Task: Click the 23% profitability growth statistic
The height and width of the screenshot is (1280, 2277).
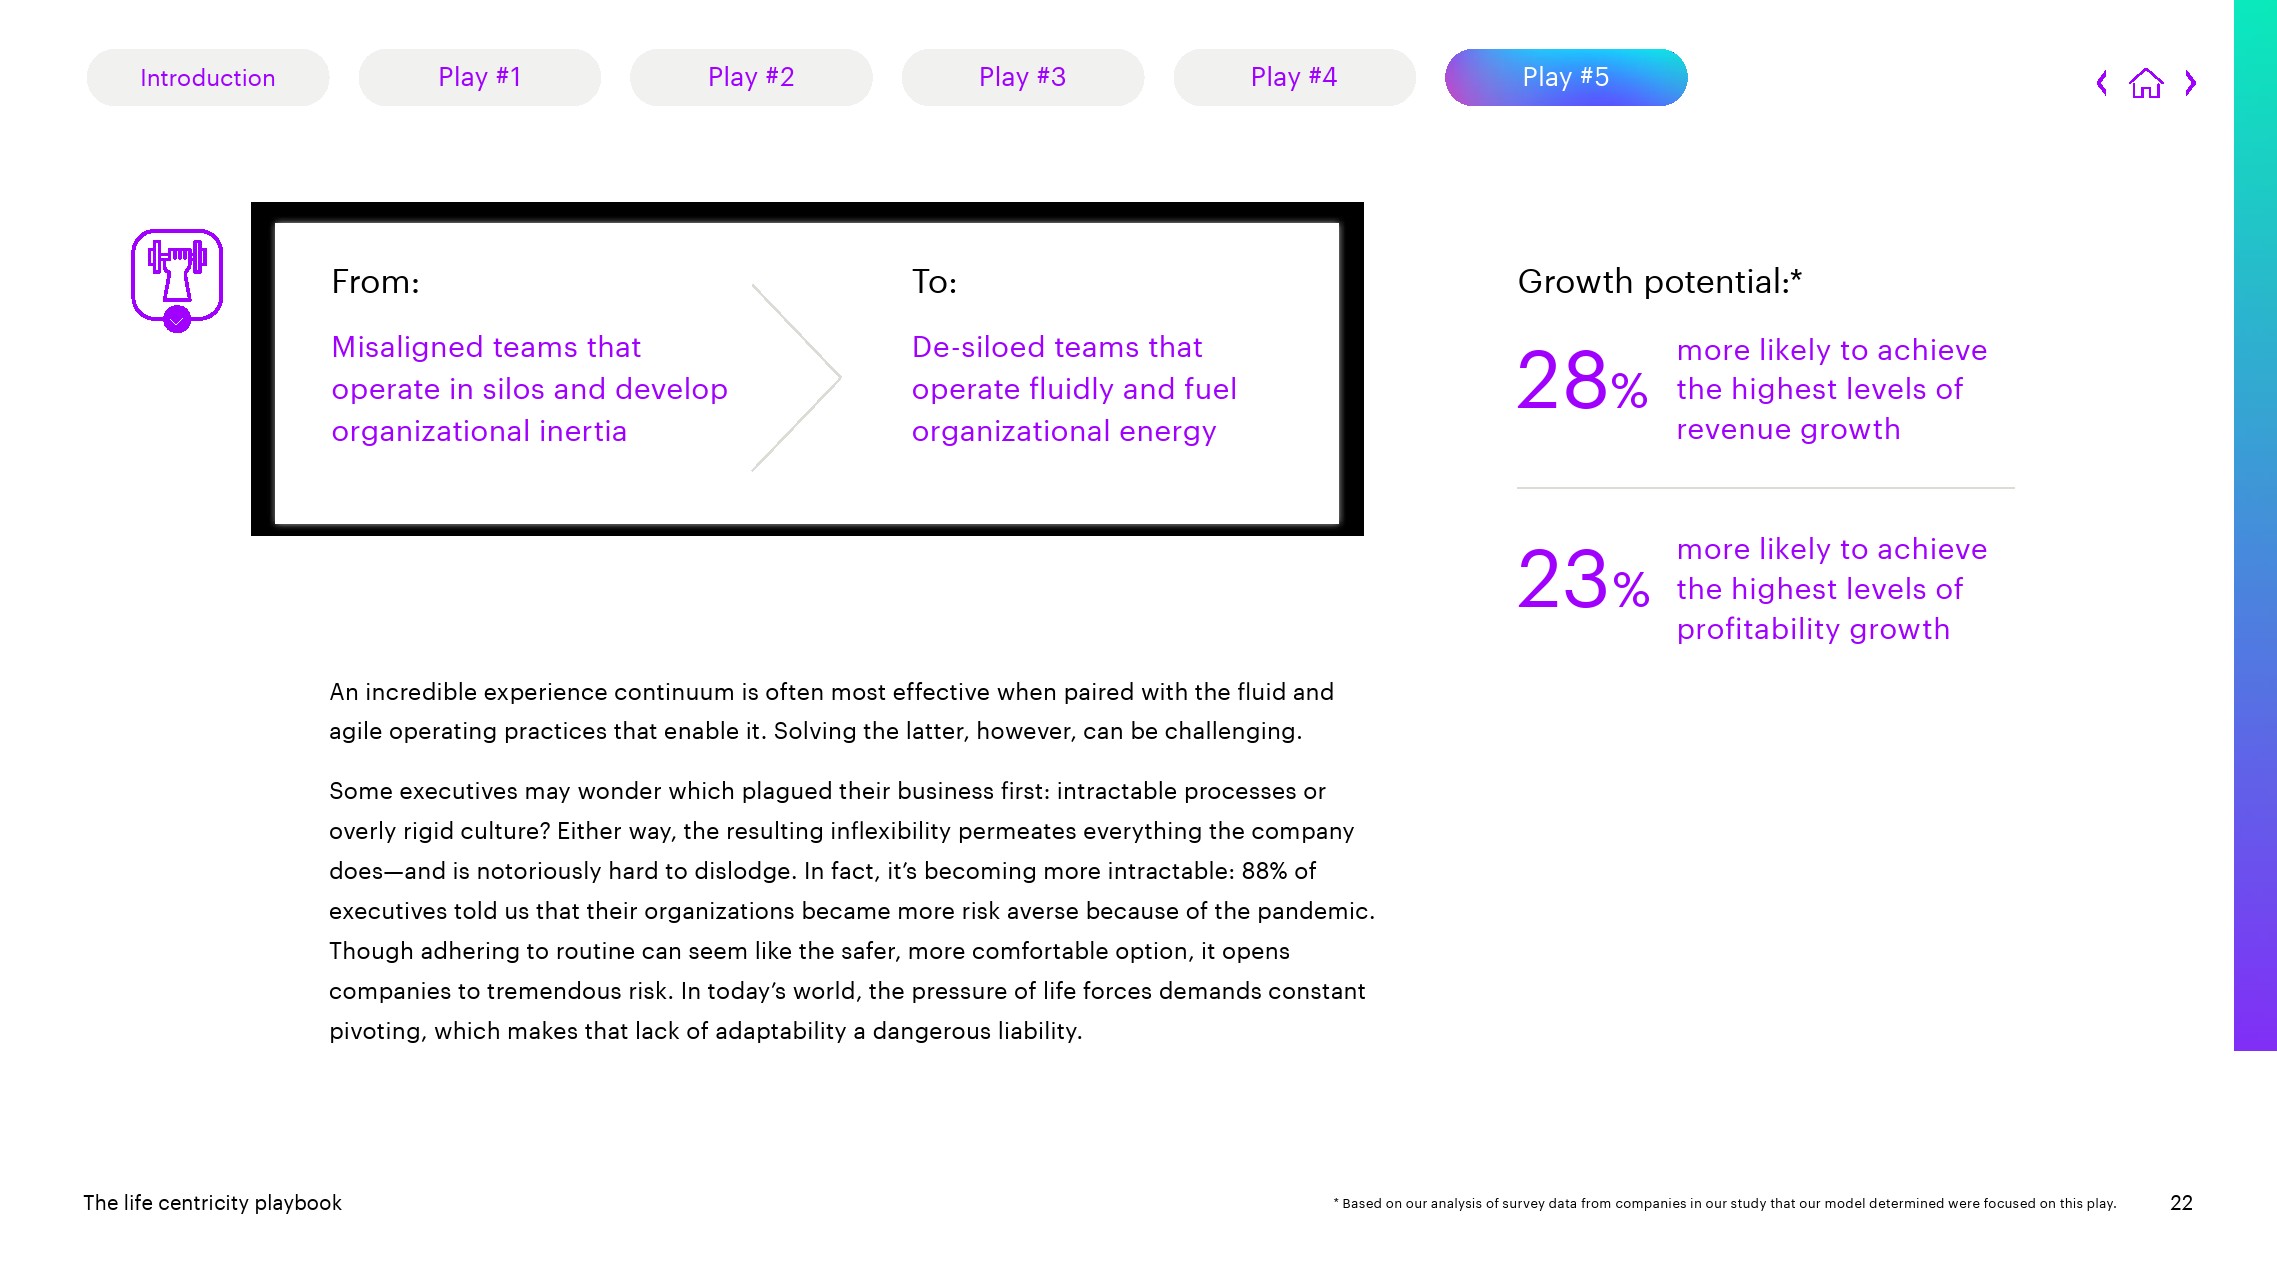Action: (1583, 582)
